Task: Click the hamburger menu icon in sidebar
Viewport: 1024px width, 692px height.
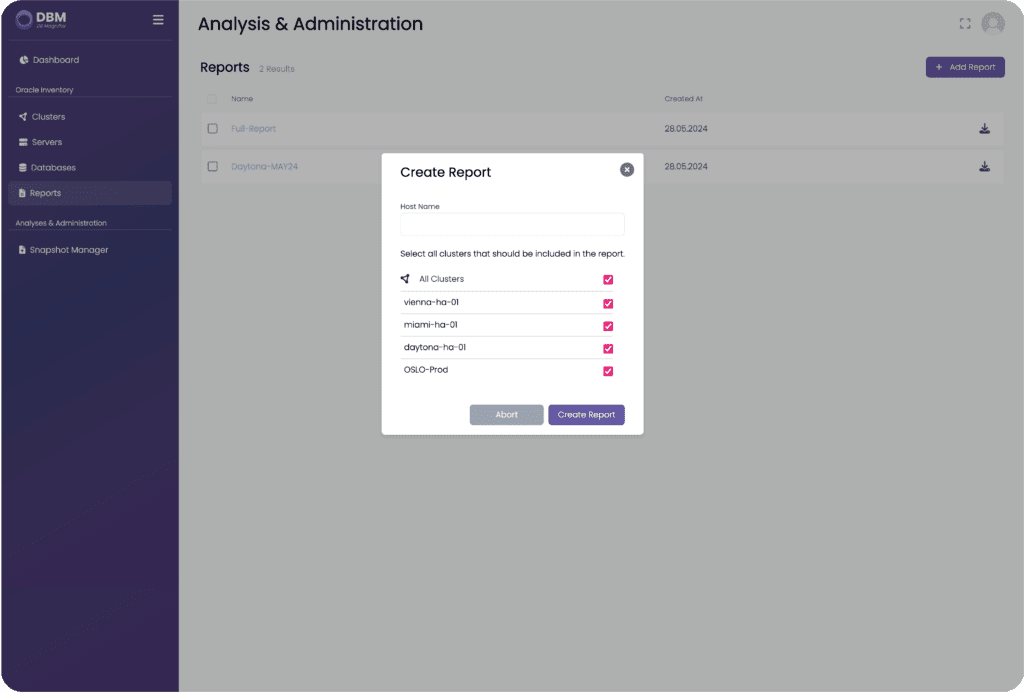Action: 158,20
